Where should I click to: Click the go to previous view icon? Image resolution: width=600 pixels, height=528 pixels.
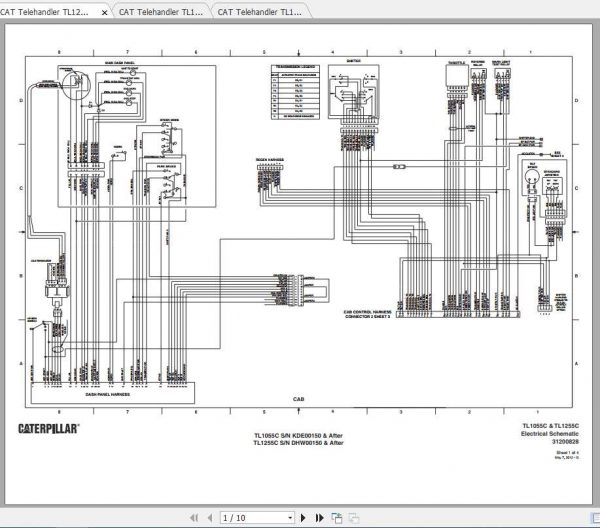337,517
